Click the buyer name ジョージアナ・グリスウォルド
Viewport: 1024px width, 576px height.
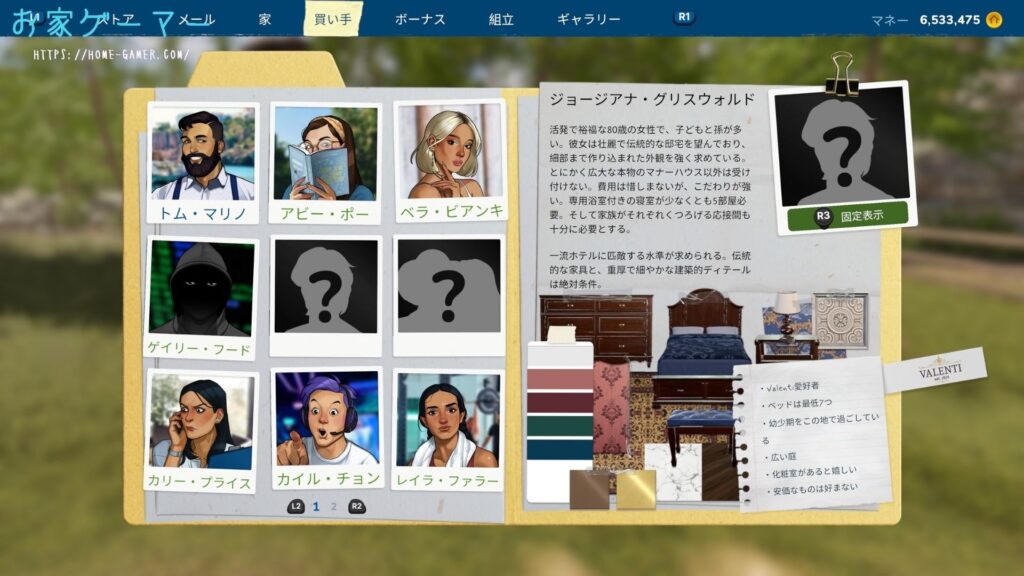(652, 99)
